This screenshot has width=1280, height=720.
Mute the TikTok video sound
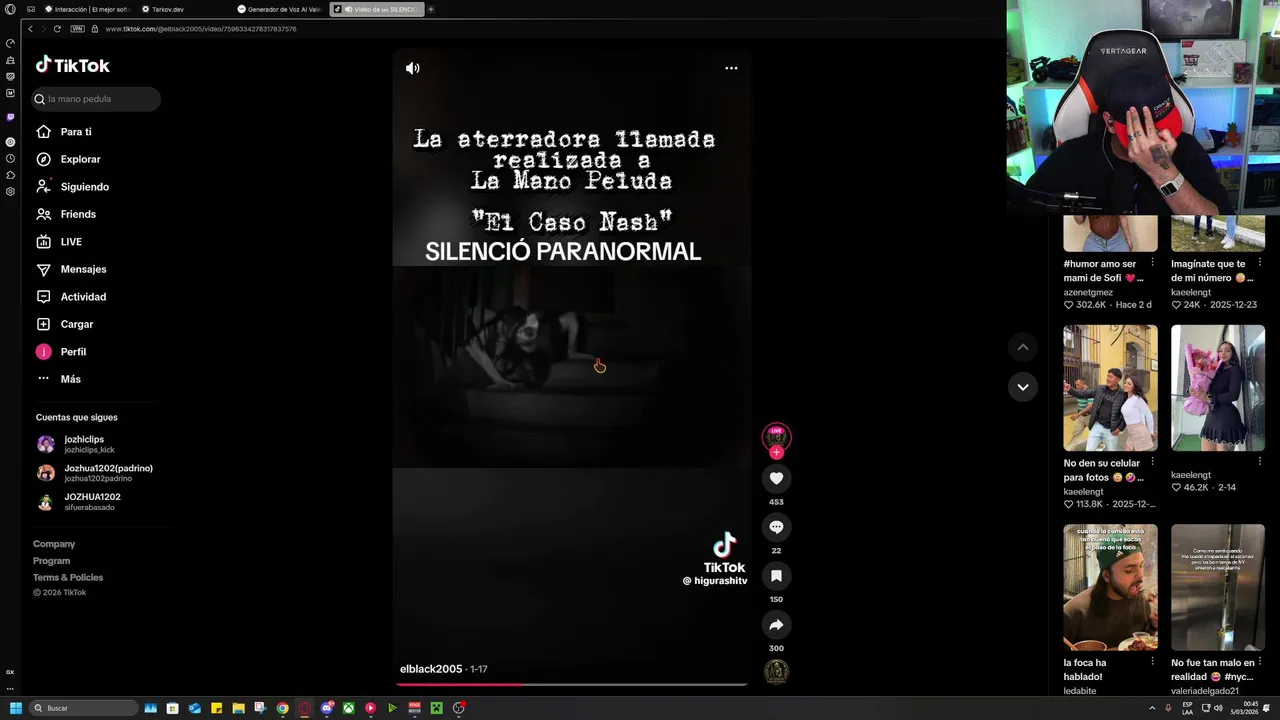click(413, 68)
